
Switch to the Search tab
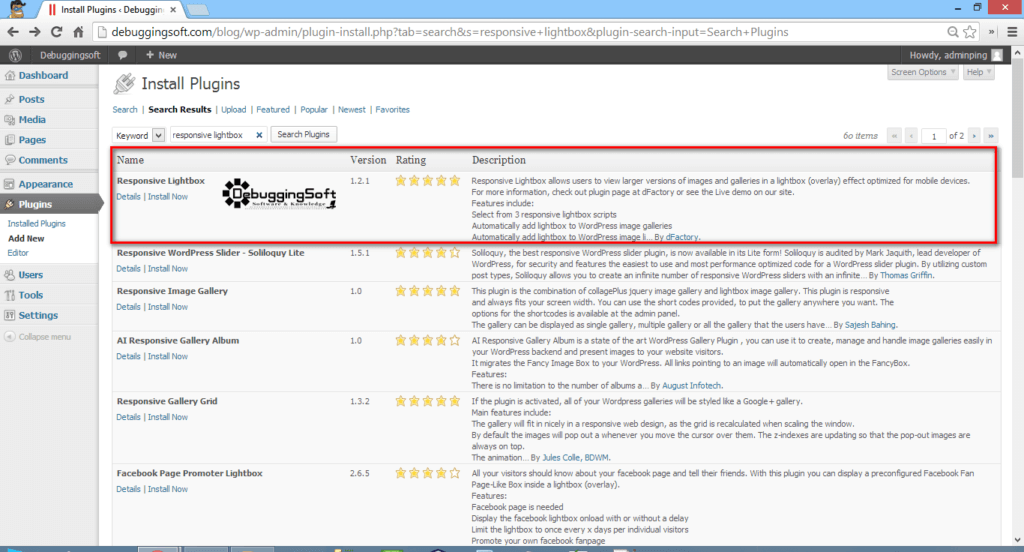click(125, 110)
